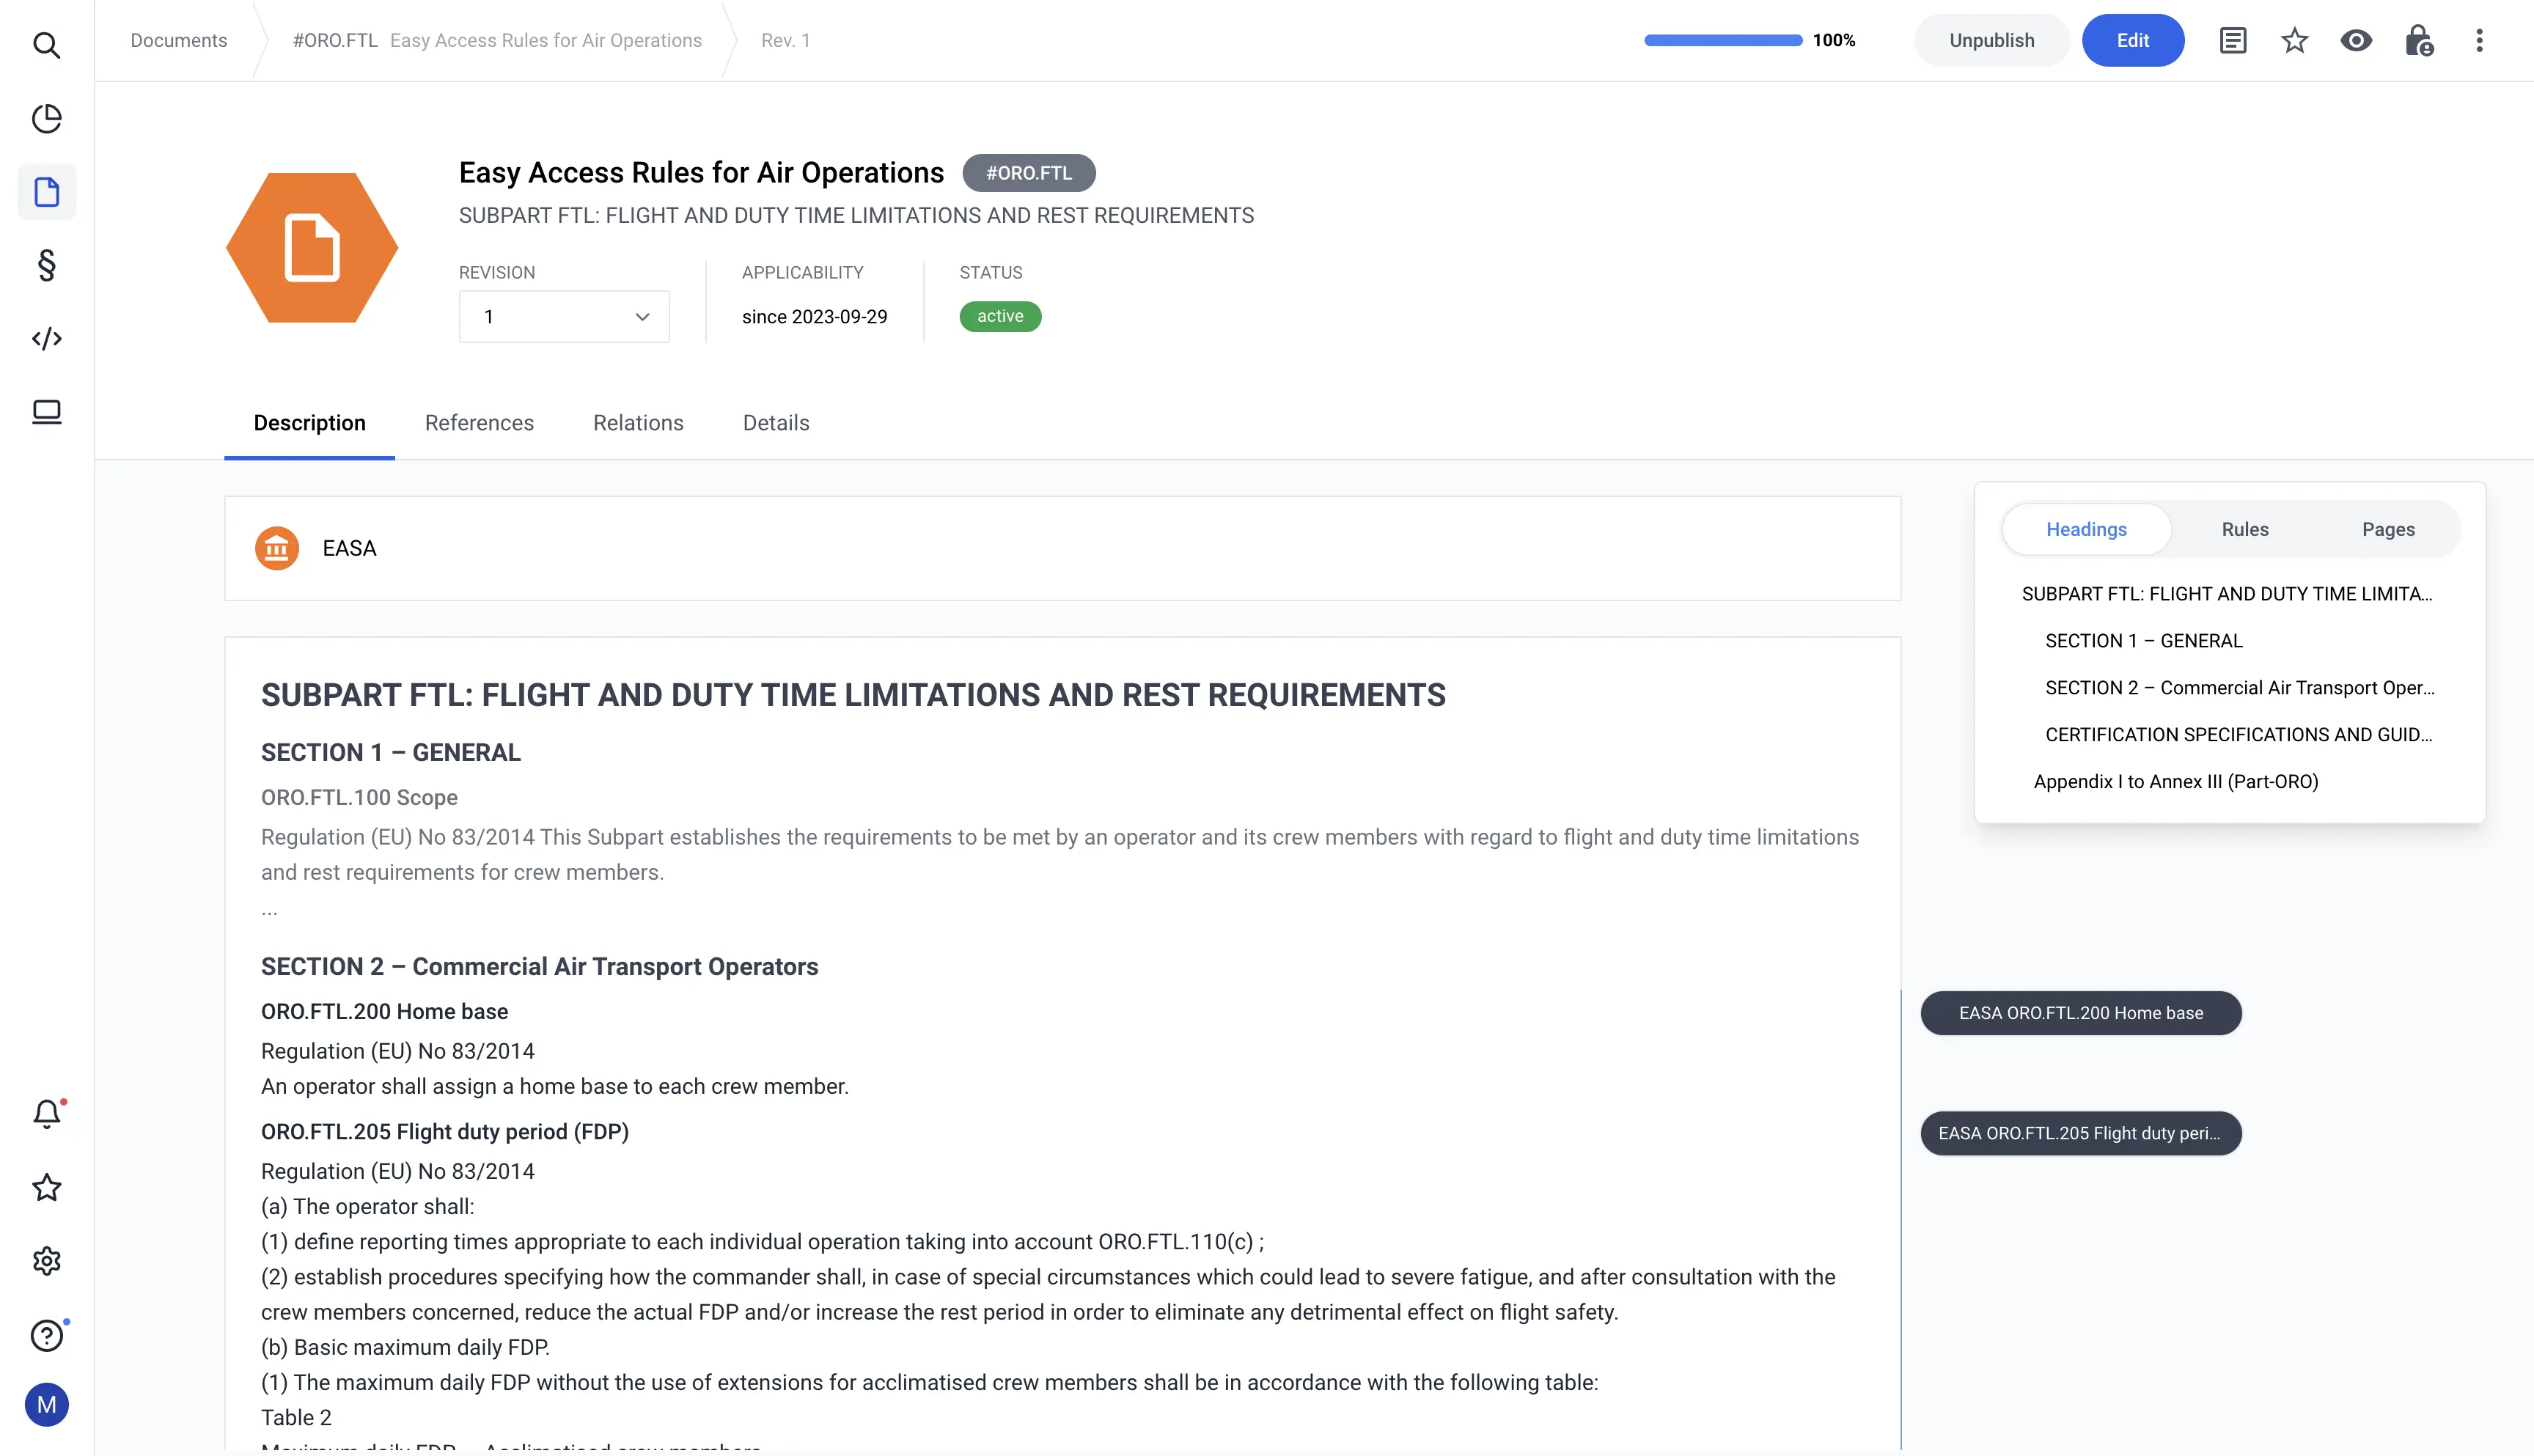Select SECTION 2 heading in outline

[x=2239, y=688]
